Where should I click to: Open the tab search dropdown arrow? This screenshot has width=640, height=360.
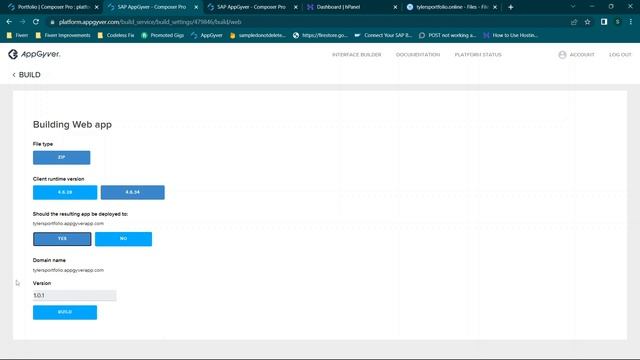[573, 7]
